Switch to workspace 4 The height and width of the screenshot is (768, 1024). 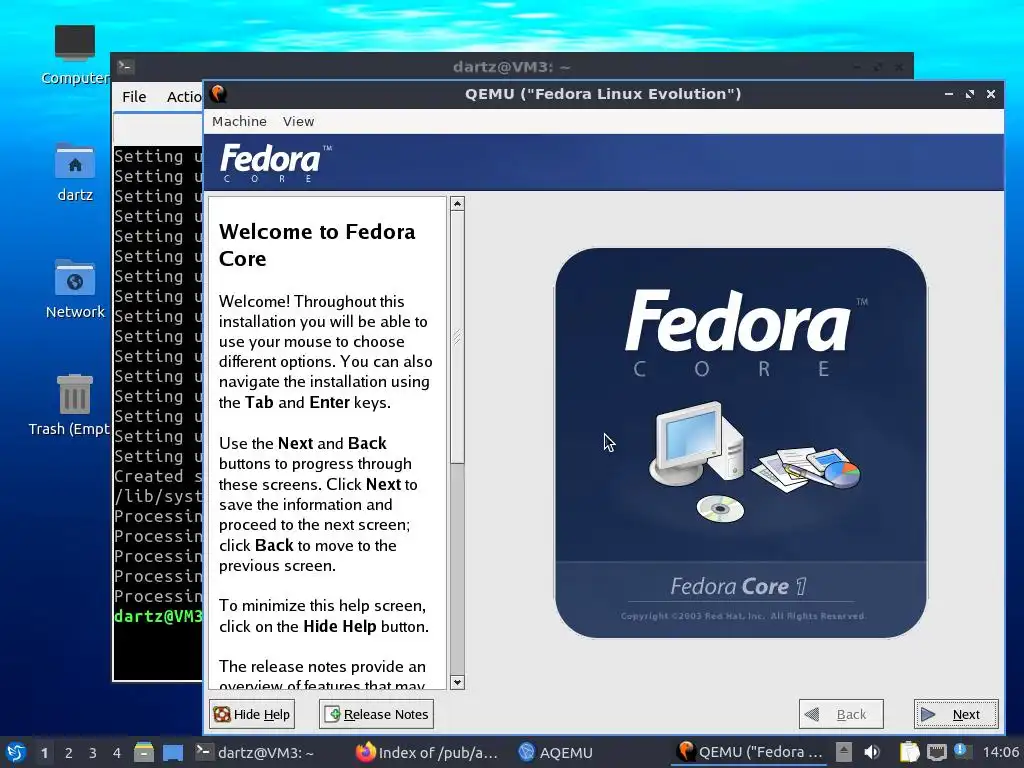tap(117, 753)
